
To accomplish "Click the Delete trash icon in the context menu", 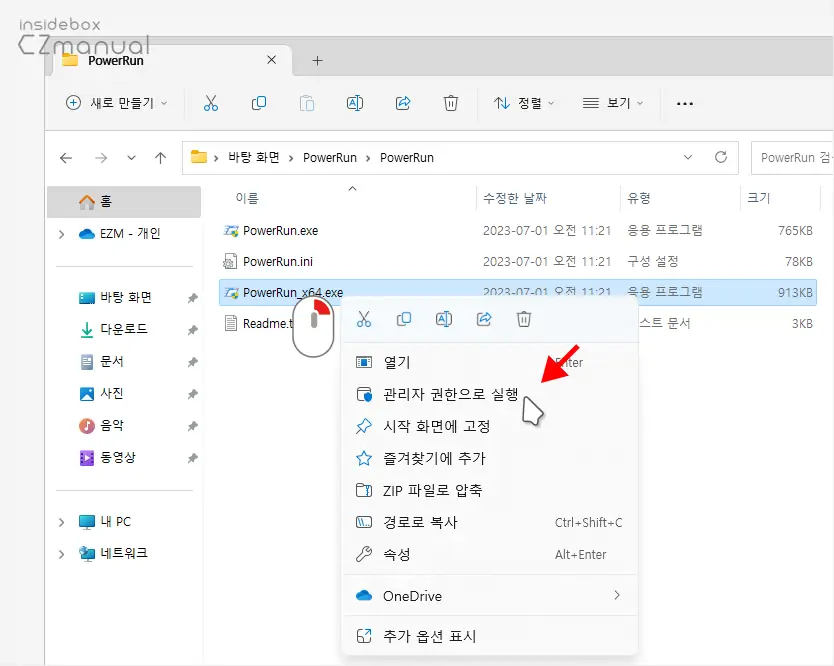I will (523, 319).
